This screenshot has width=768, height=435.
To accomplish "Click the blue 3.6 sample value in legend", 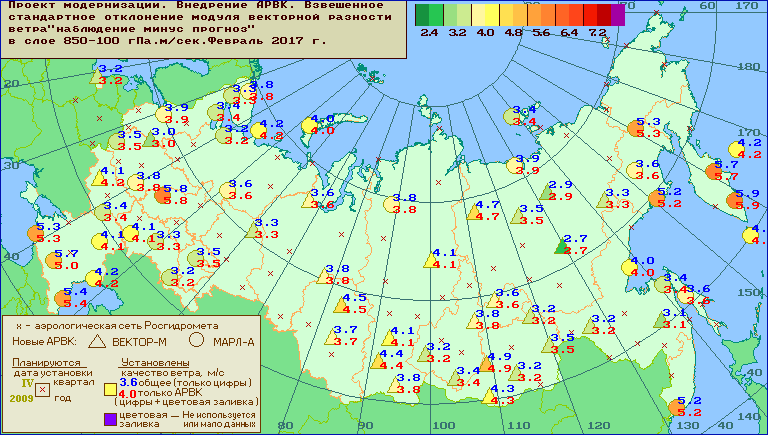I will coord(128,382).
